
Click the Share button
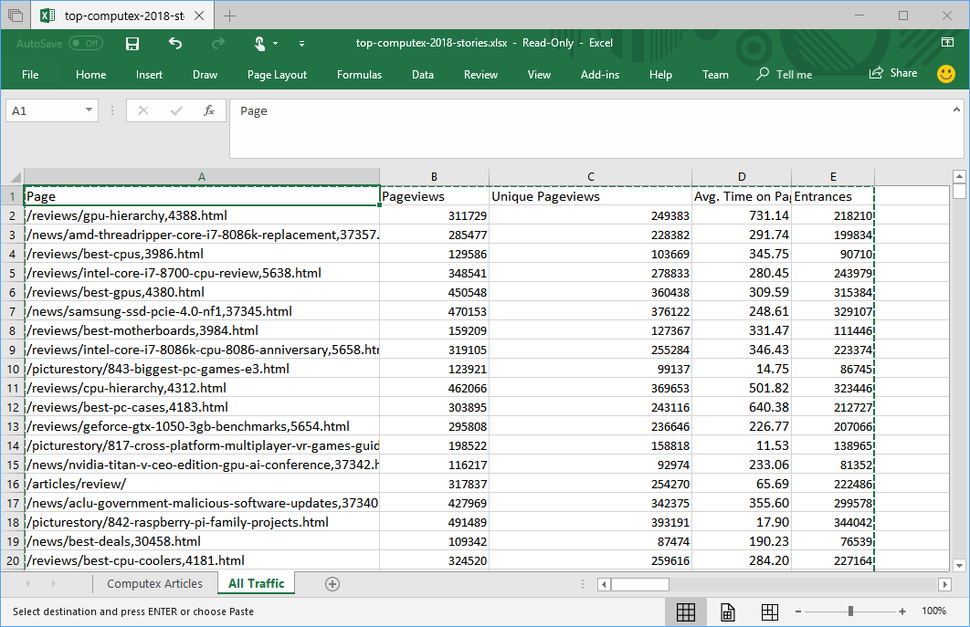point(893,73)
